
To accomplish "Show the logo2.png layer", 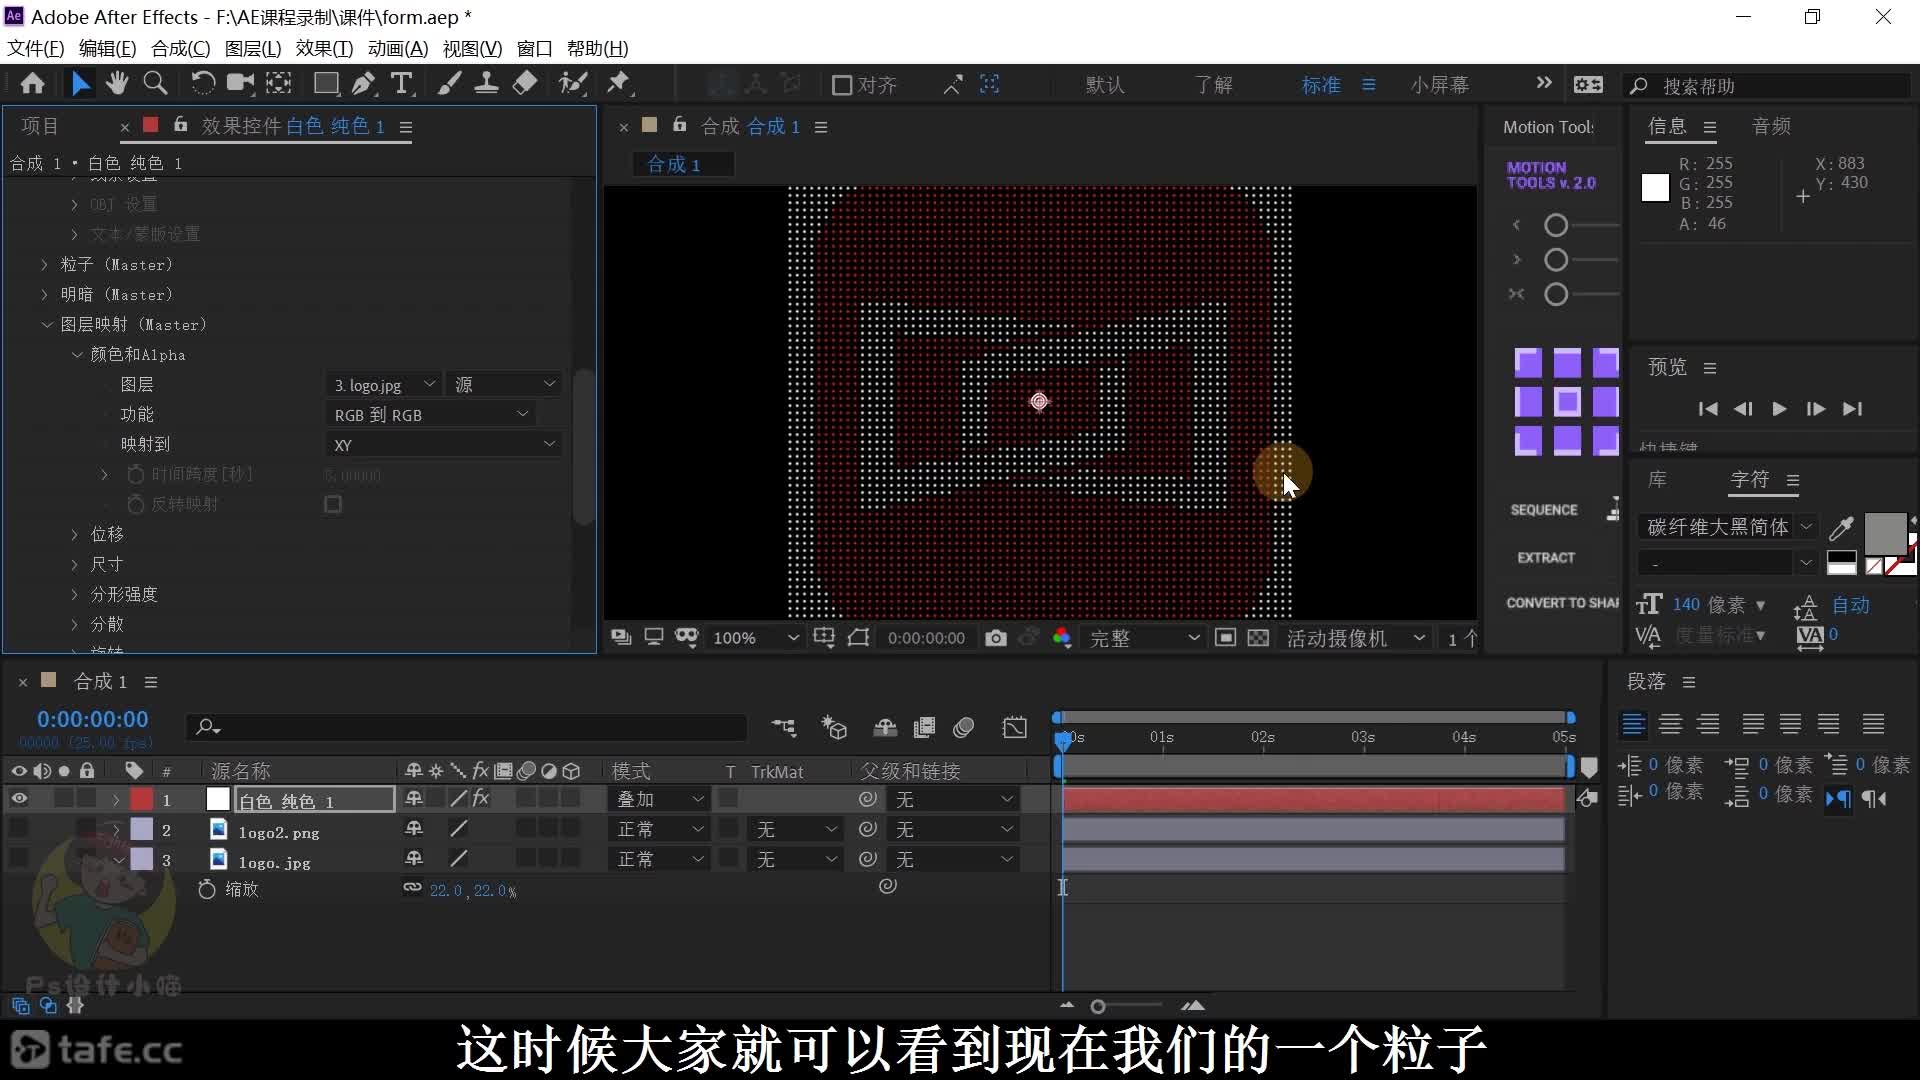I will pos(19,829).
